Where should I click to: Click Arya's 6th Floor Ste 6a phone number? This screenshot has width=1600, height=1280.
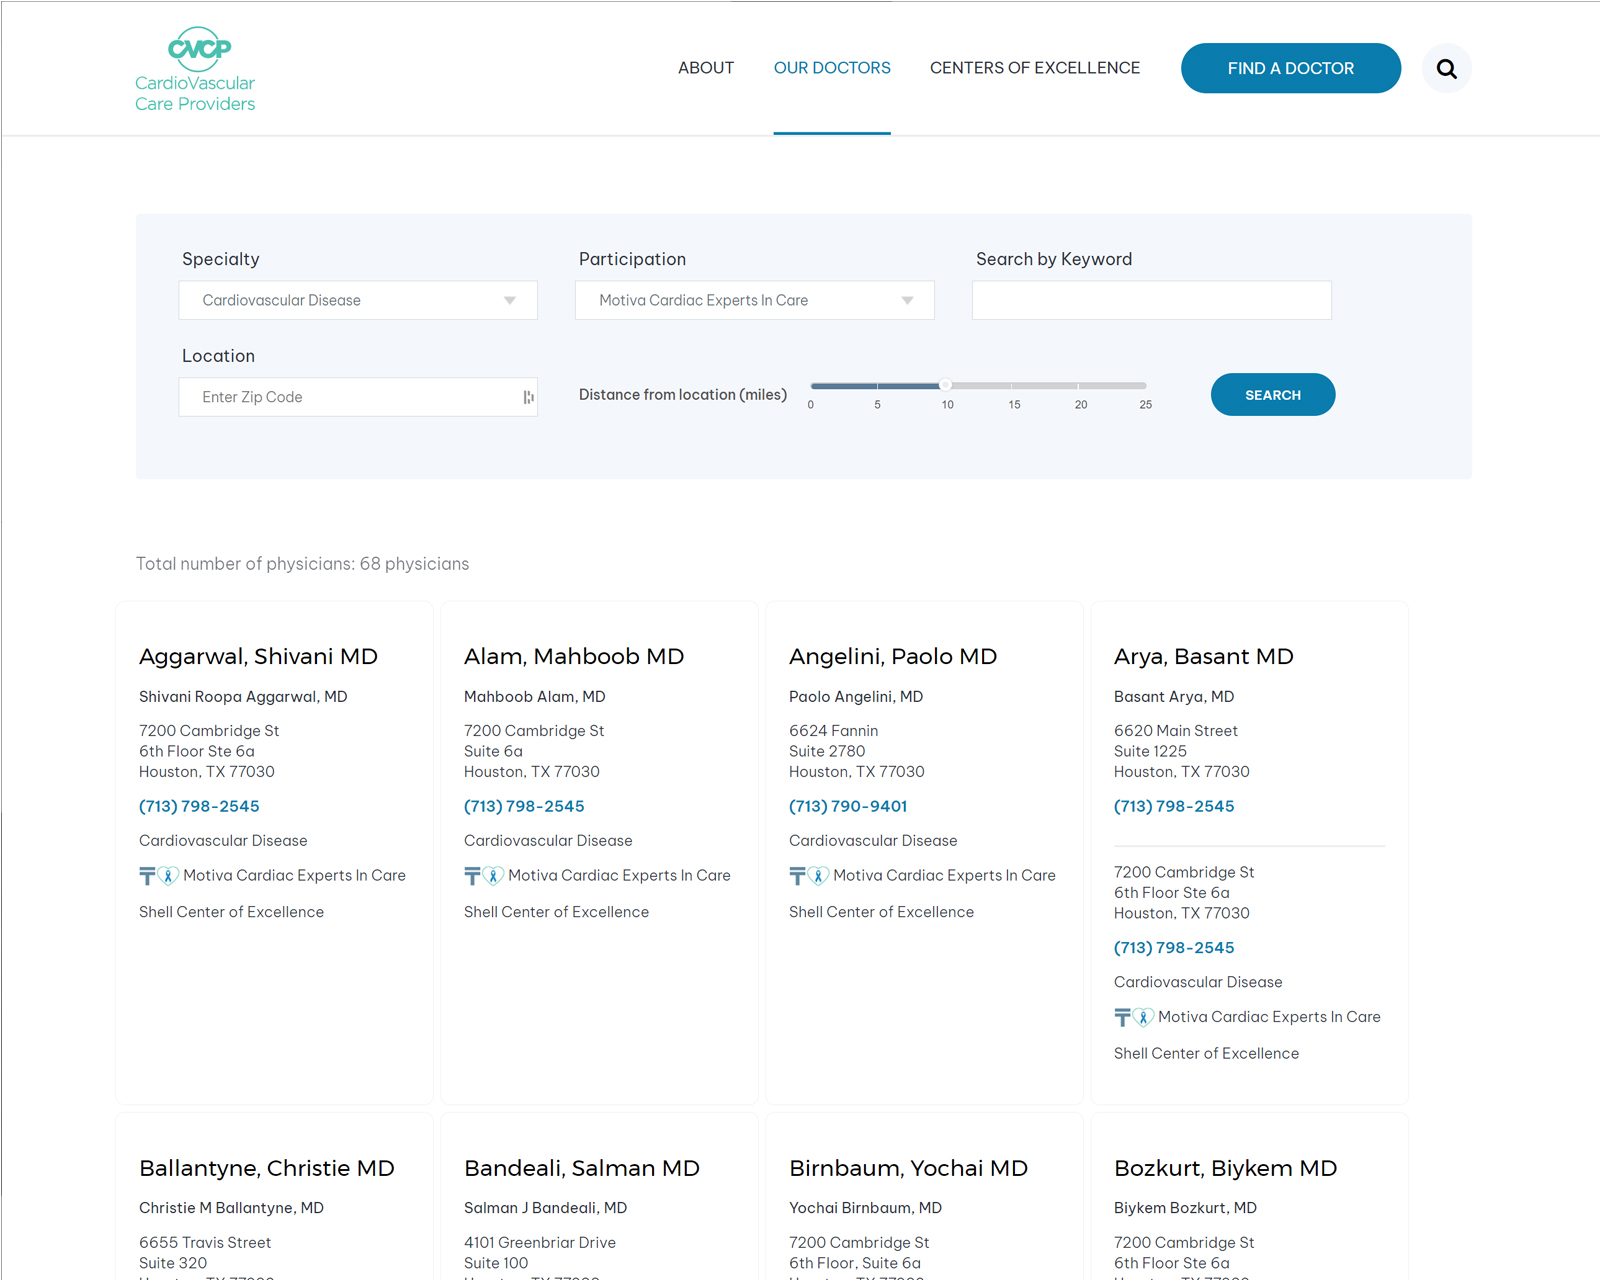click(1174, 947)
